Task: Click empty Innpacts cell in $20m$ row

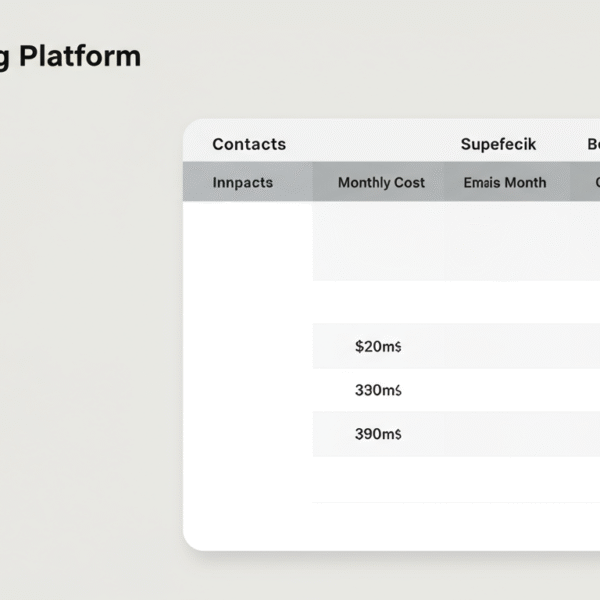Action: (x=248, y=347)
